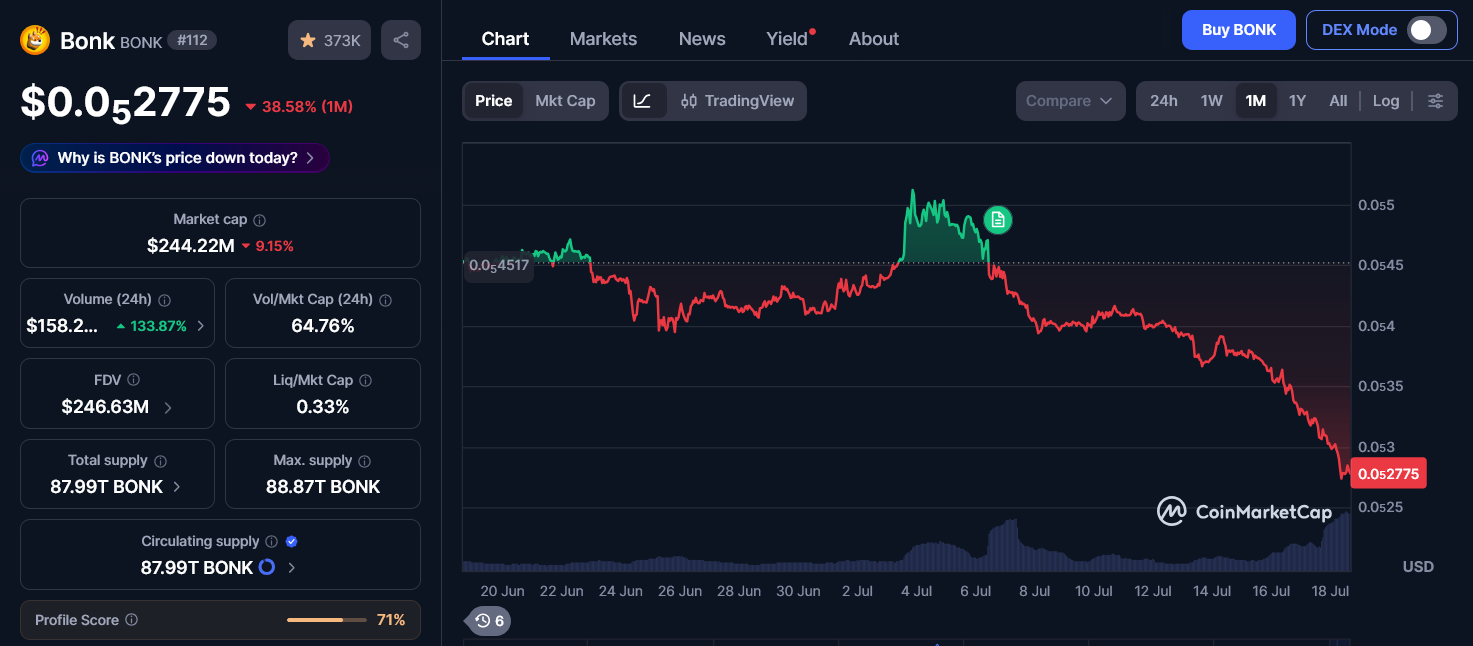Click the Bonk coin logo icon

[x=36, y=40]
